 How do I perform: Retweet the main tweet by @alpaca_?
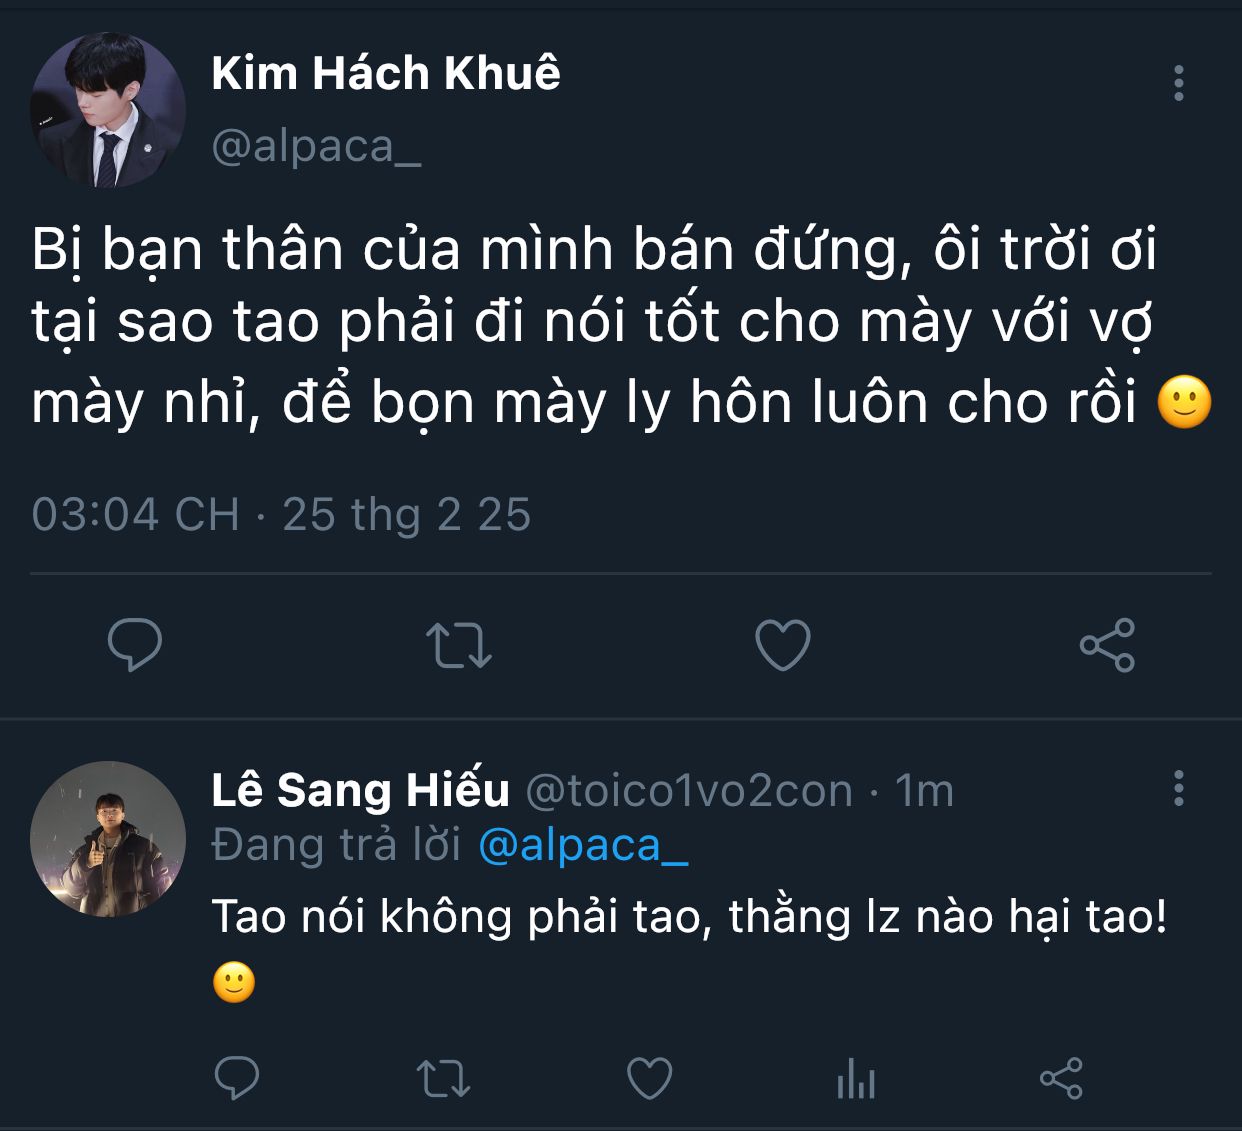coord(459,645)
